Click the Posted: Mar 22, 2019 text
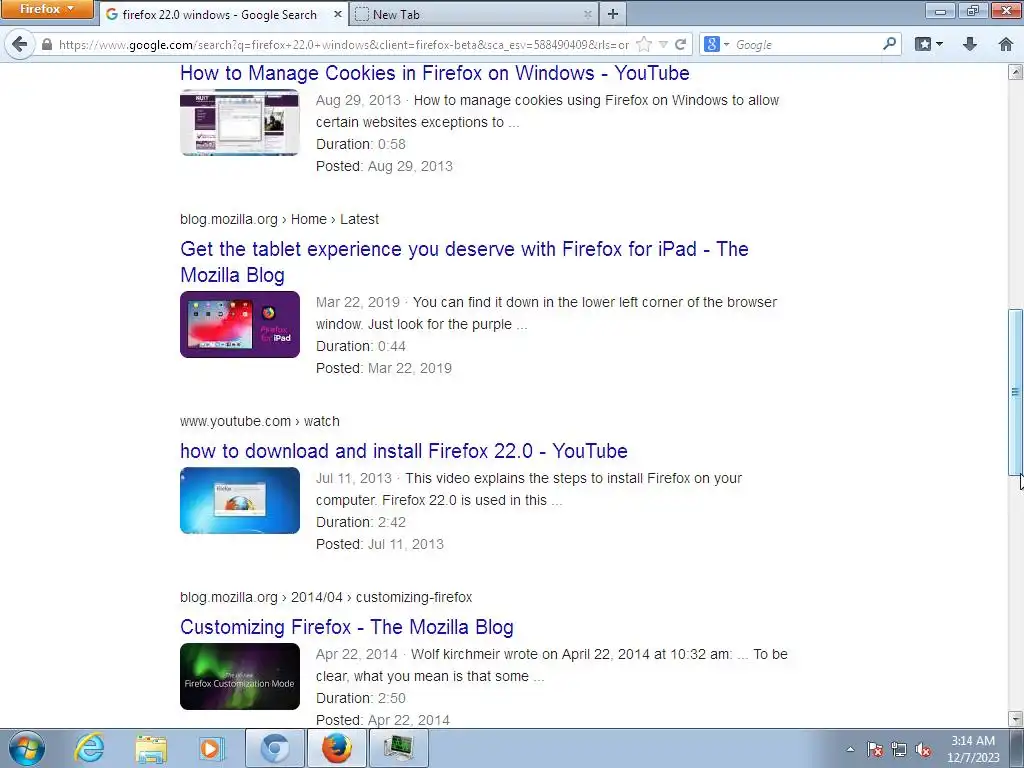The width and height of the screenshot is (1024, 768). (384, 368)
